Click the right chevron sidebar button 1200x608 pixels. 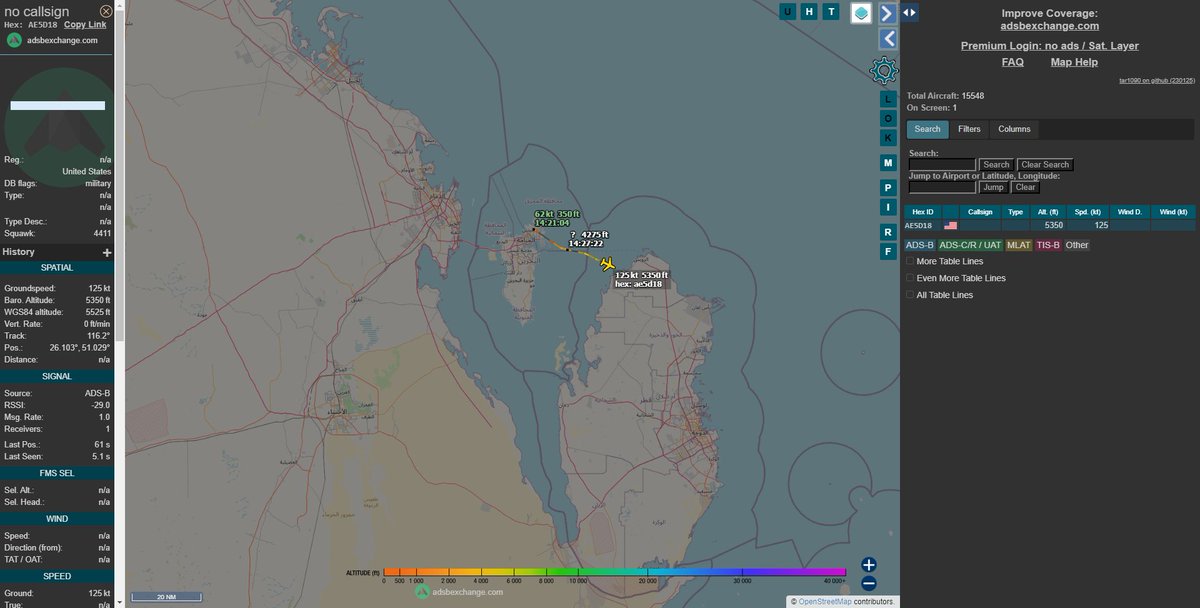[x=887, y=12]
